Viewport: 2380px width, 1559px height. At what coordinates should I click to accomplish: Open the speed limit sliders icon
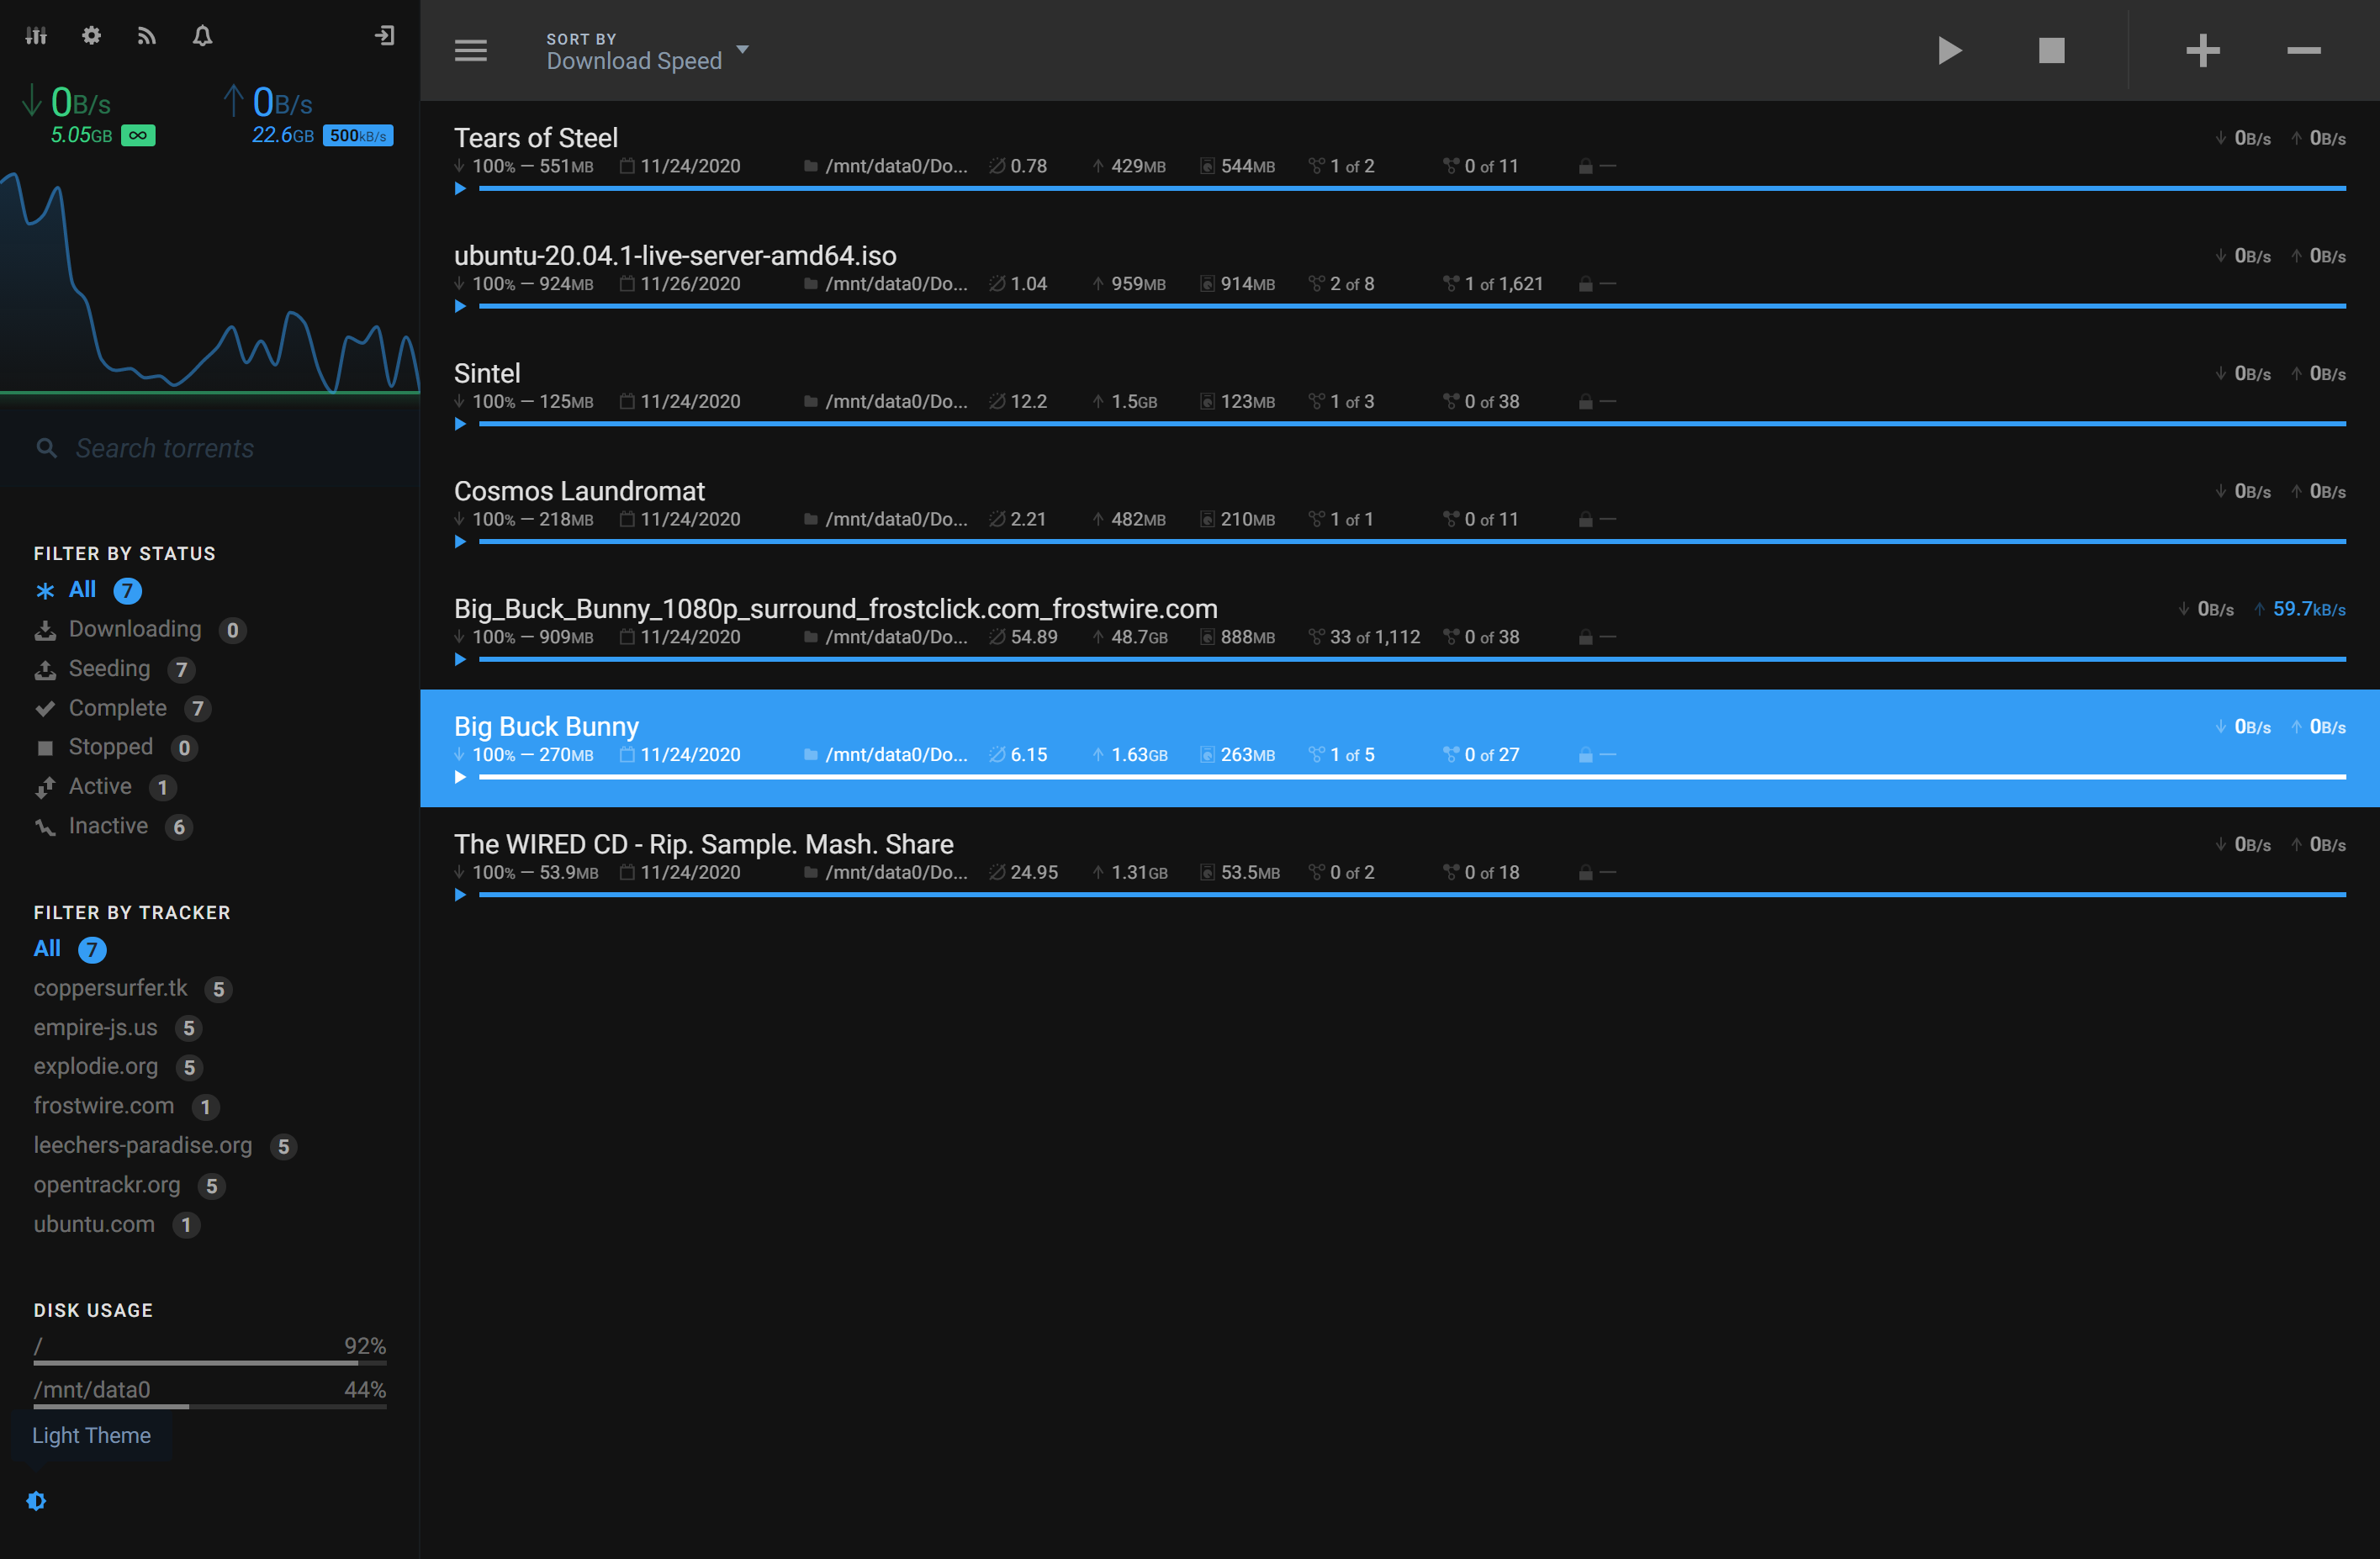pyautogui.click(x=37, y=35)
